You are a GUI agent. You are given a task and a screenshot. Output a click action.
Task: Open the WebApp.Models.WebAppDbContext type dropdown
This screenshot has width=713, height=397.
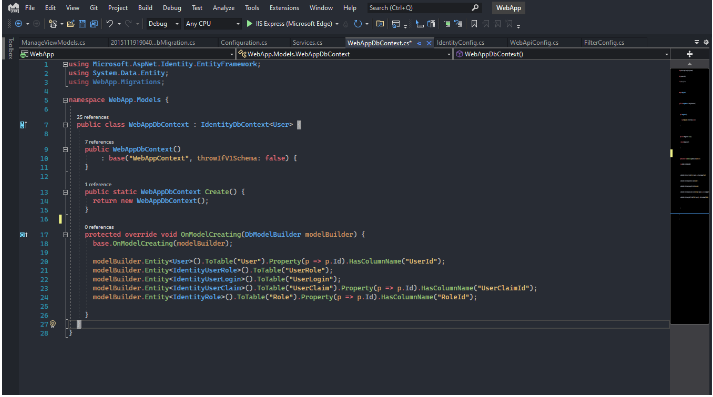point(344,54)
